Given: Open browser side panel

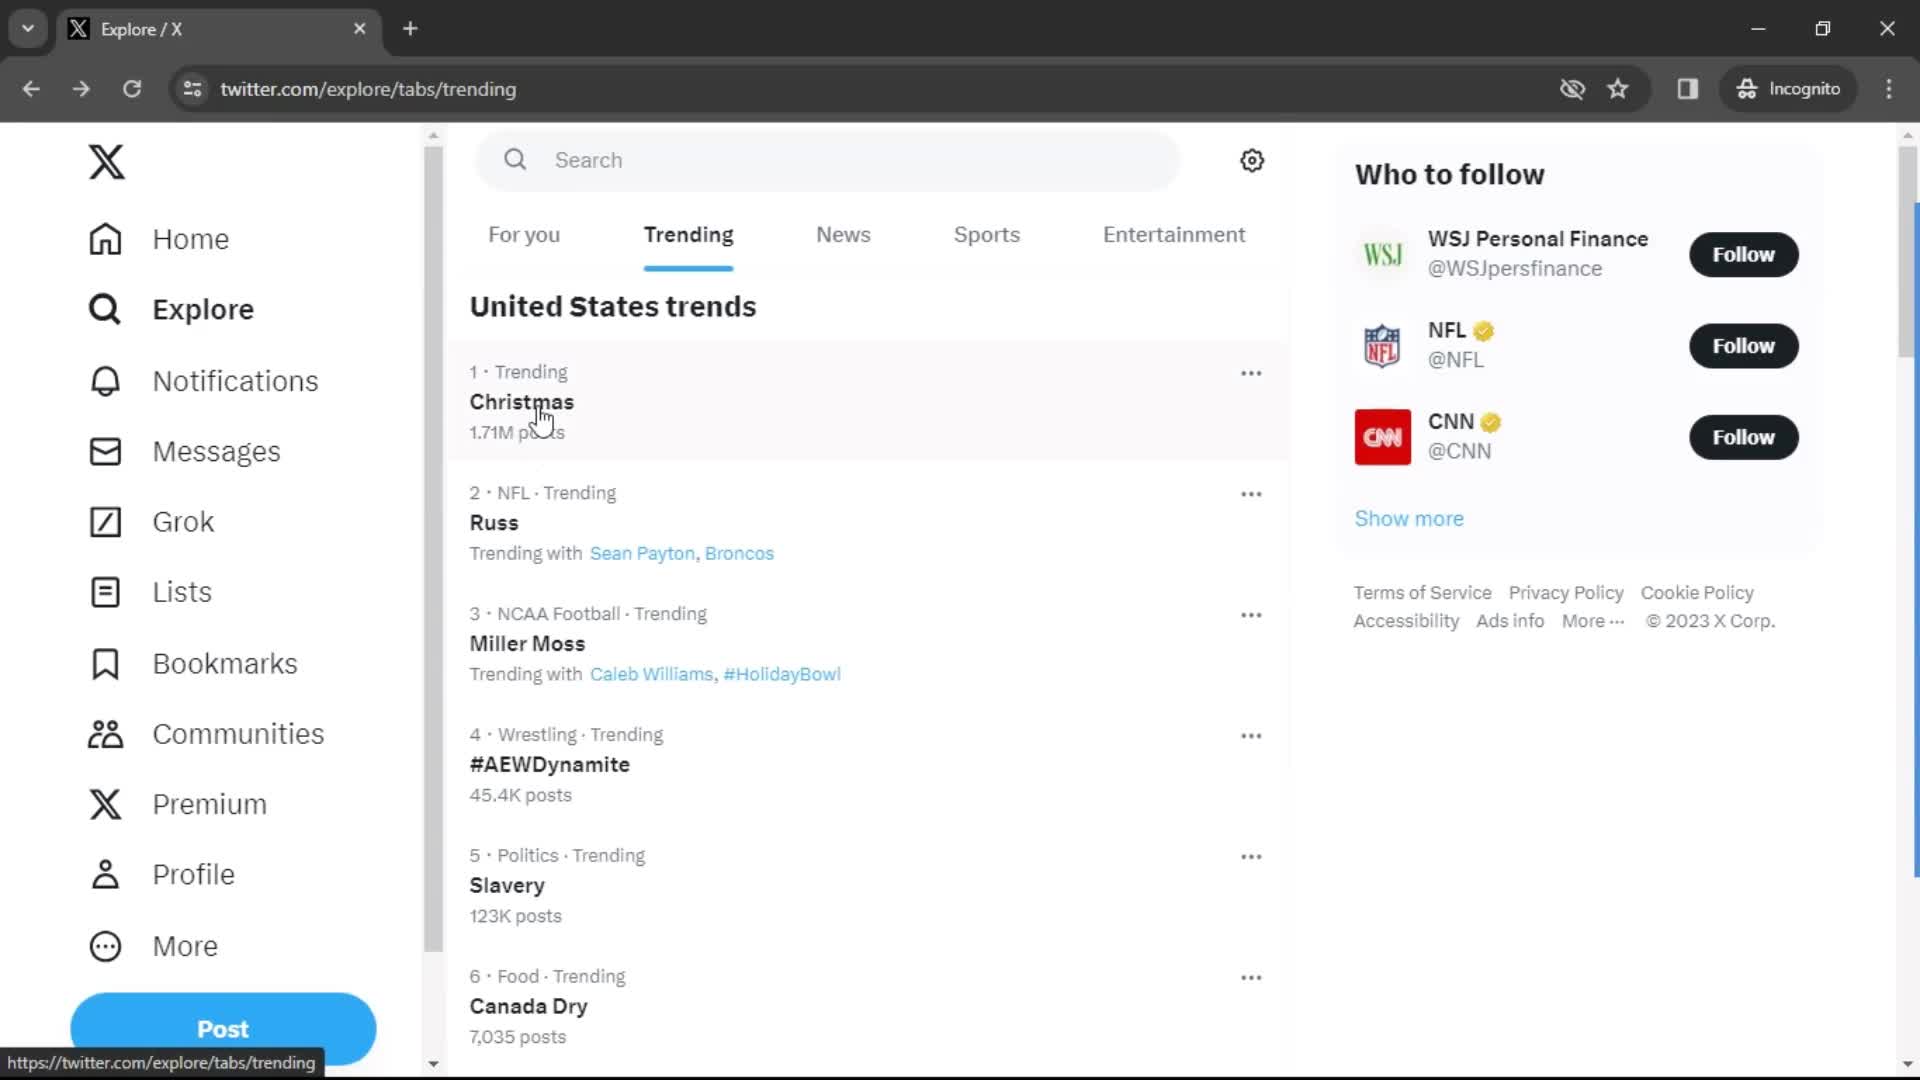Looking at the screenshot, I should 1688,89.
